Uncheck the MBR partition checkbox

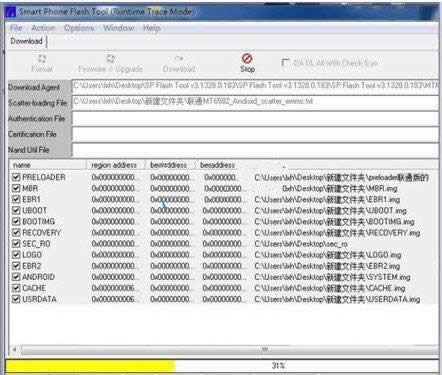tap(16, 188)
